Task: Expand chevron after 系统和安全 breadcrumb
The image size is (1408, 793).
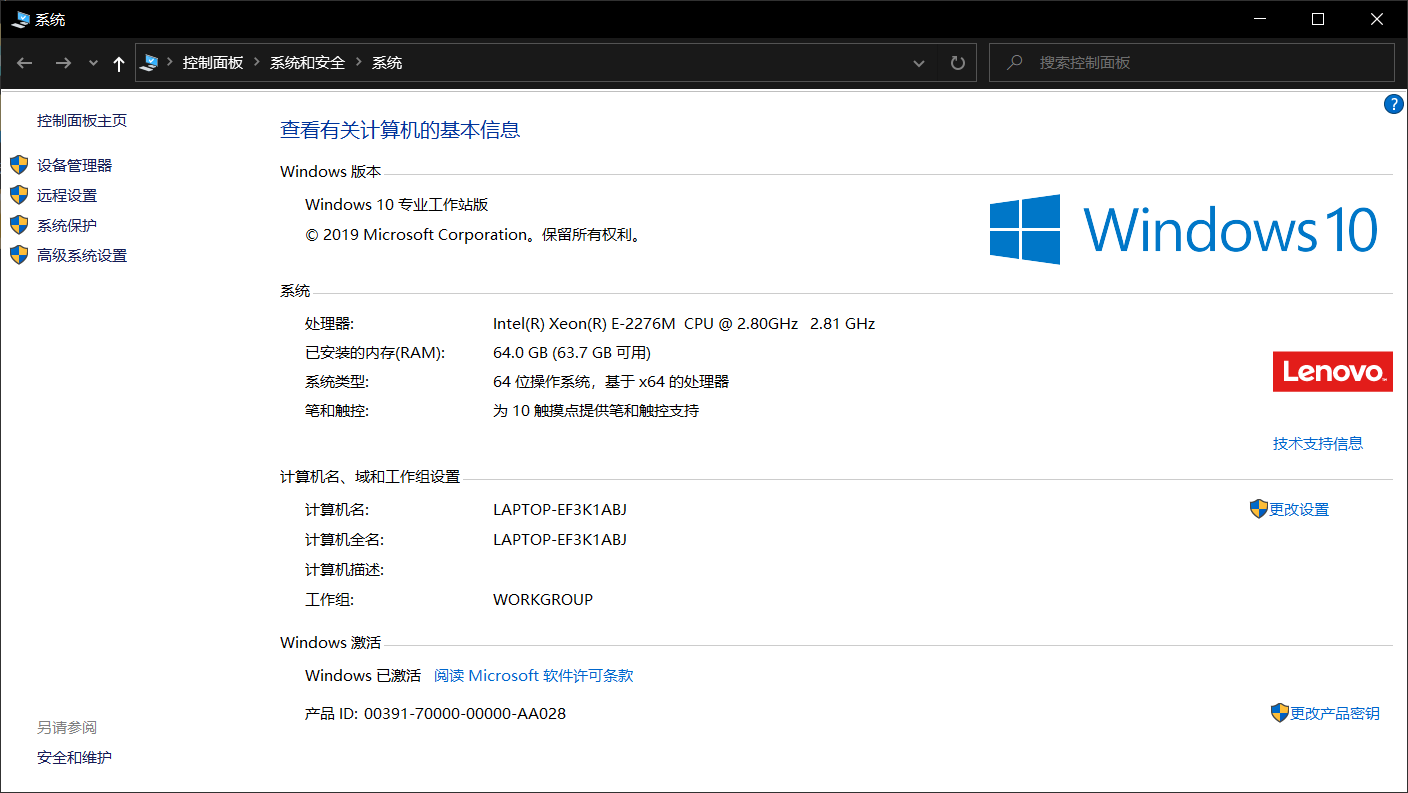Action: pyautogui.click(x=359, y=63)
